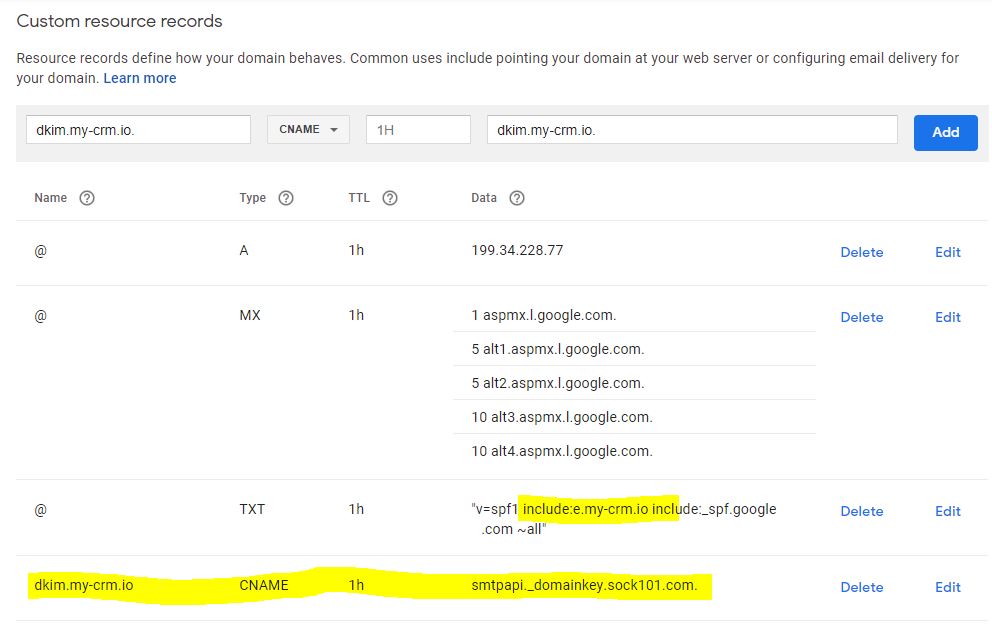Delete the SPF TXT record

[862, 511]
